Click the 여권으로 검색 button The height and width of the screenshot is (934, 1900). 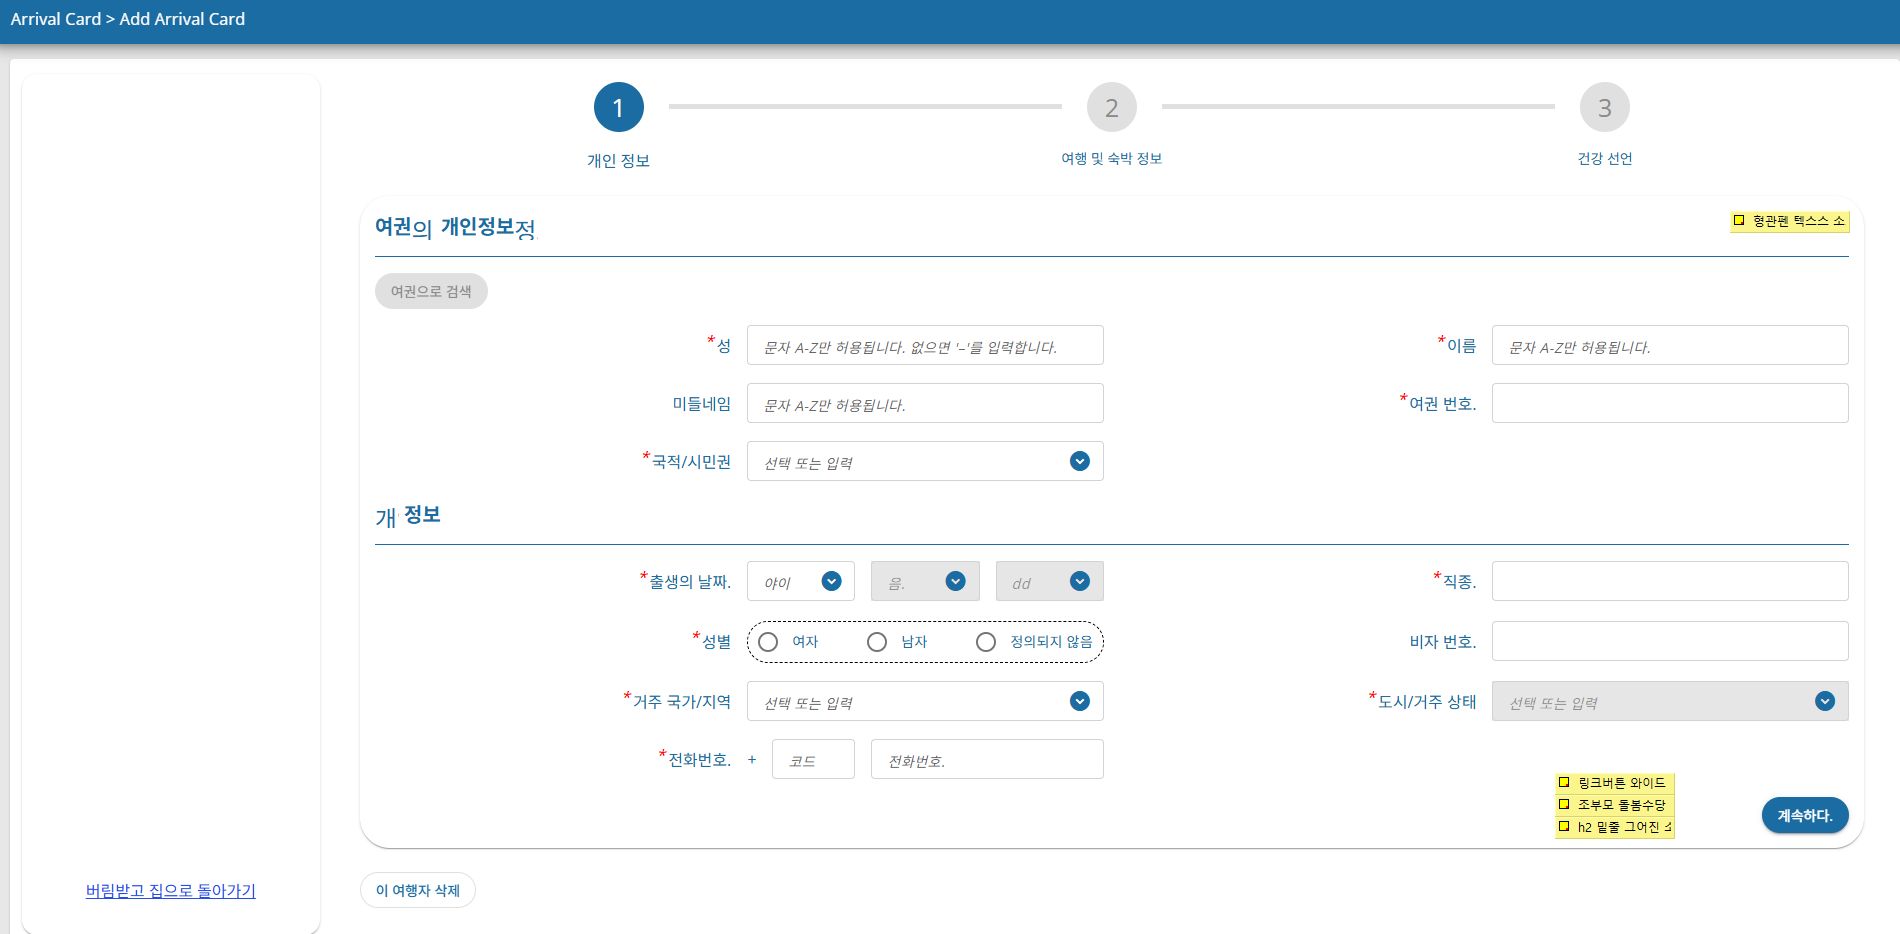tap(431, 291)
